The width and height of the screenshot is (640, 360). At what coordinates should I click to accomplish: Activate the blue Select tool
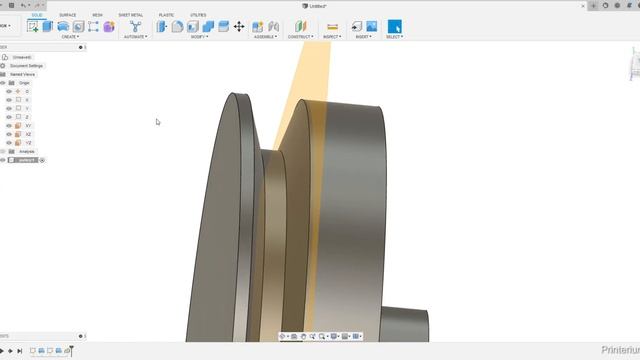click(395, 27)
